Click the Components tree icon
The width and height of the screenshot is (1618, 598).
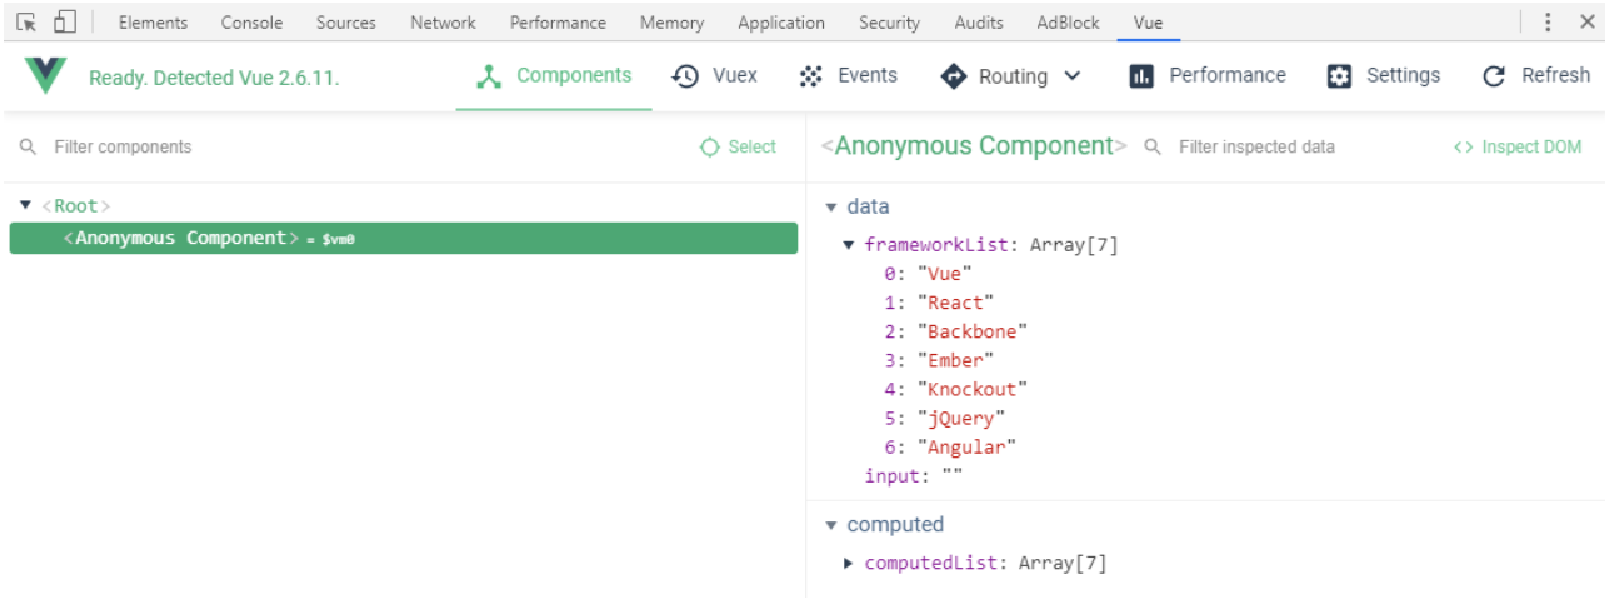(x=489, y=76)
